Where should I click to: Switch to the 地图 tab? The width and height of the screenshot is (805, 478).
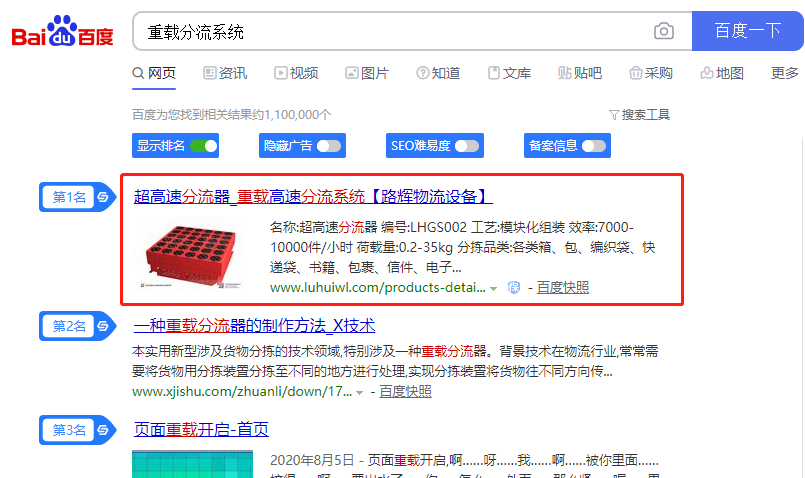(x=722, y=73)
